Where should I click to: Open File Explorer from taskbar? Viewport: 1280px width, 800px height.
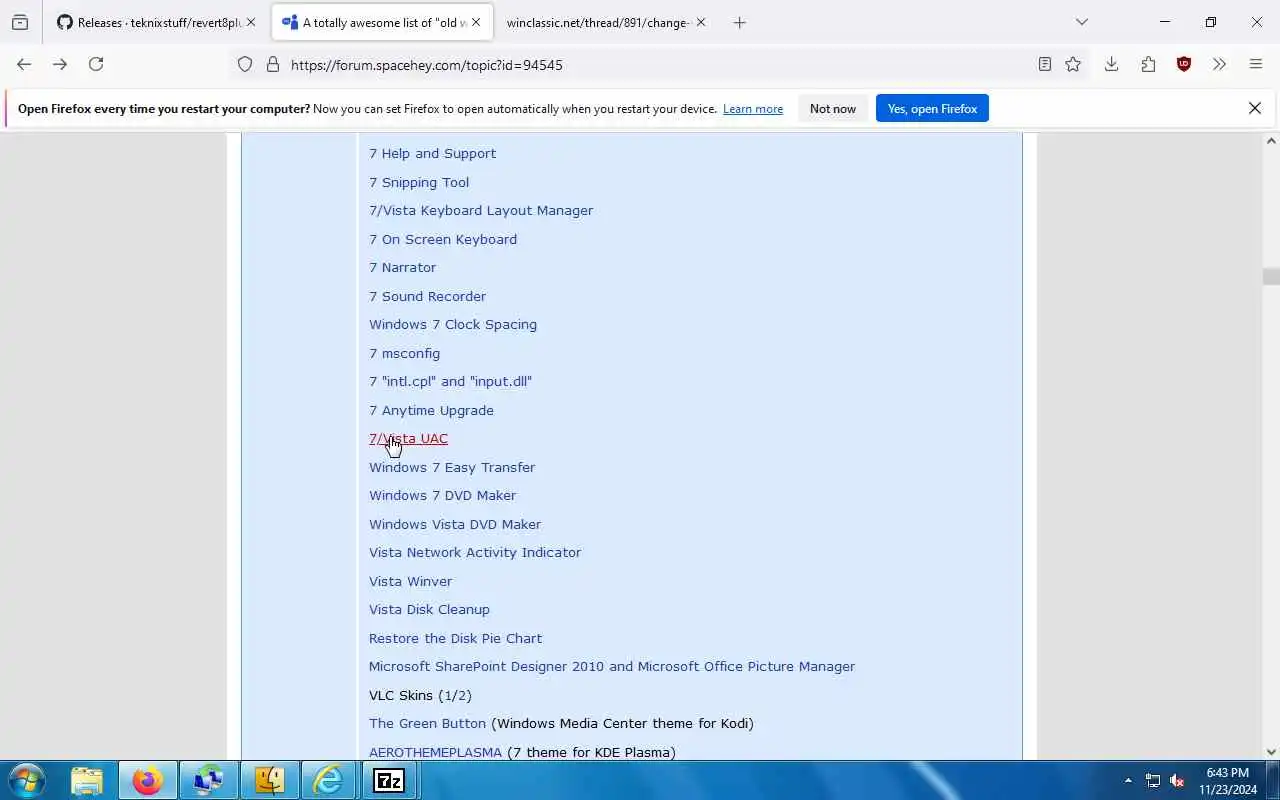(87, 780)
